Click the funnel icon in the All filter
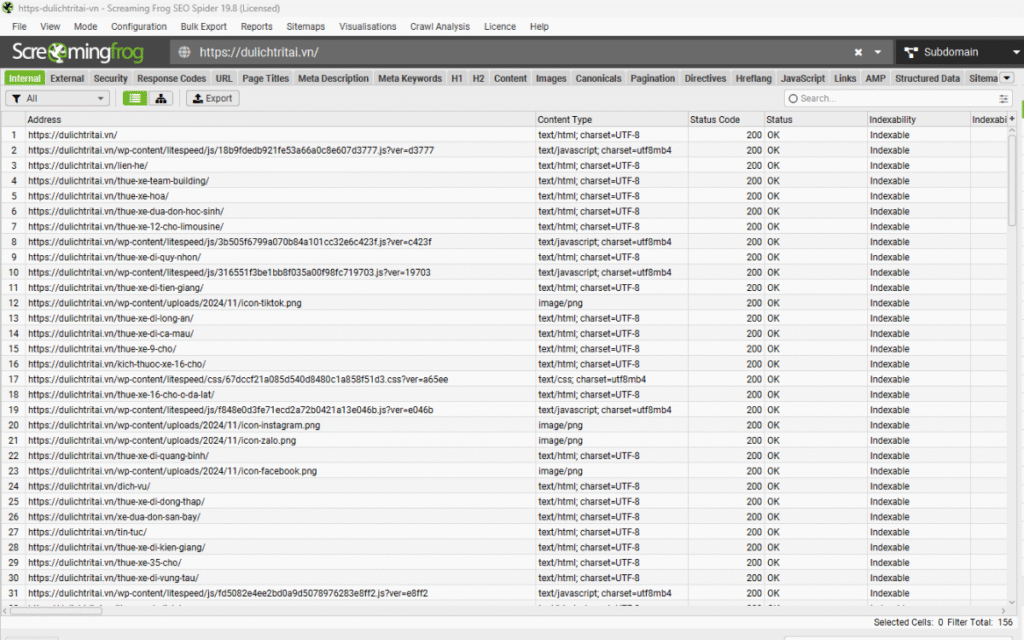 point(17,98)
